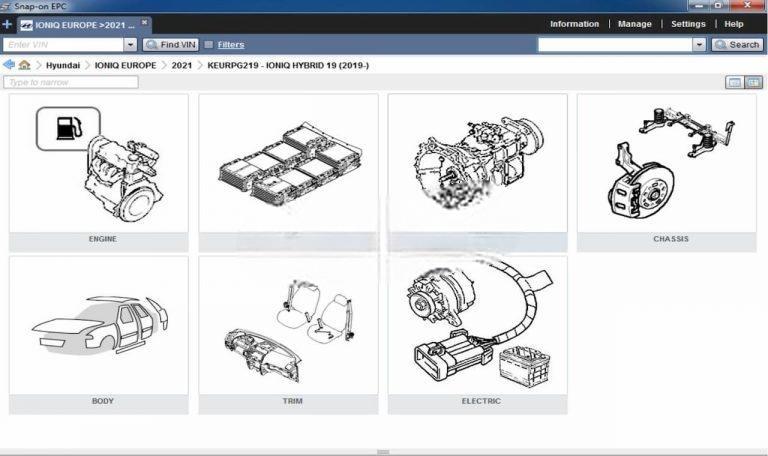Select Hyundai in the breadcrumb
The width and height of the screenshot is (768, 456).
click(x=63, y=65)
